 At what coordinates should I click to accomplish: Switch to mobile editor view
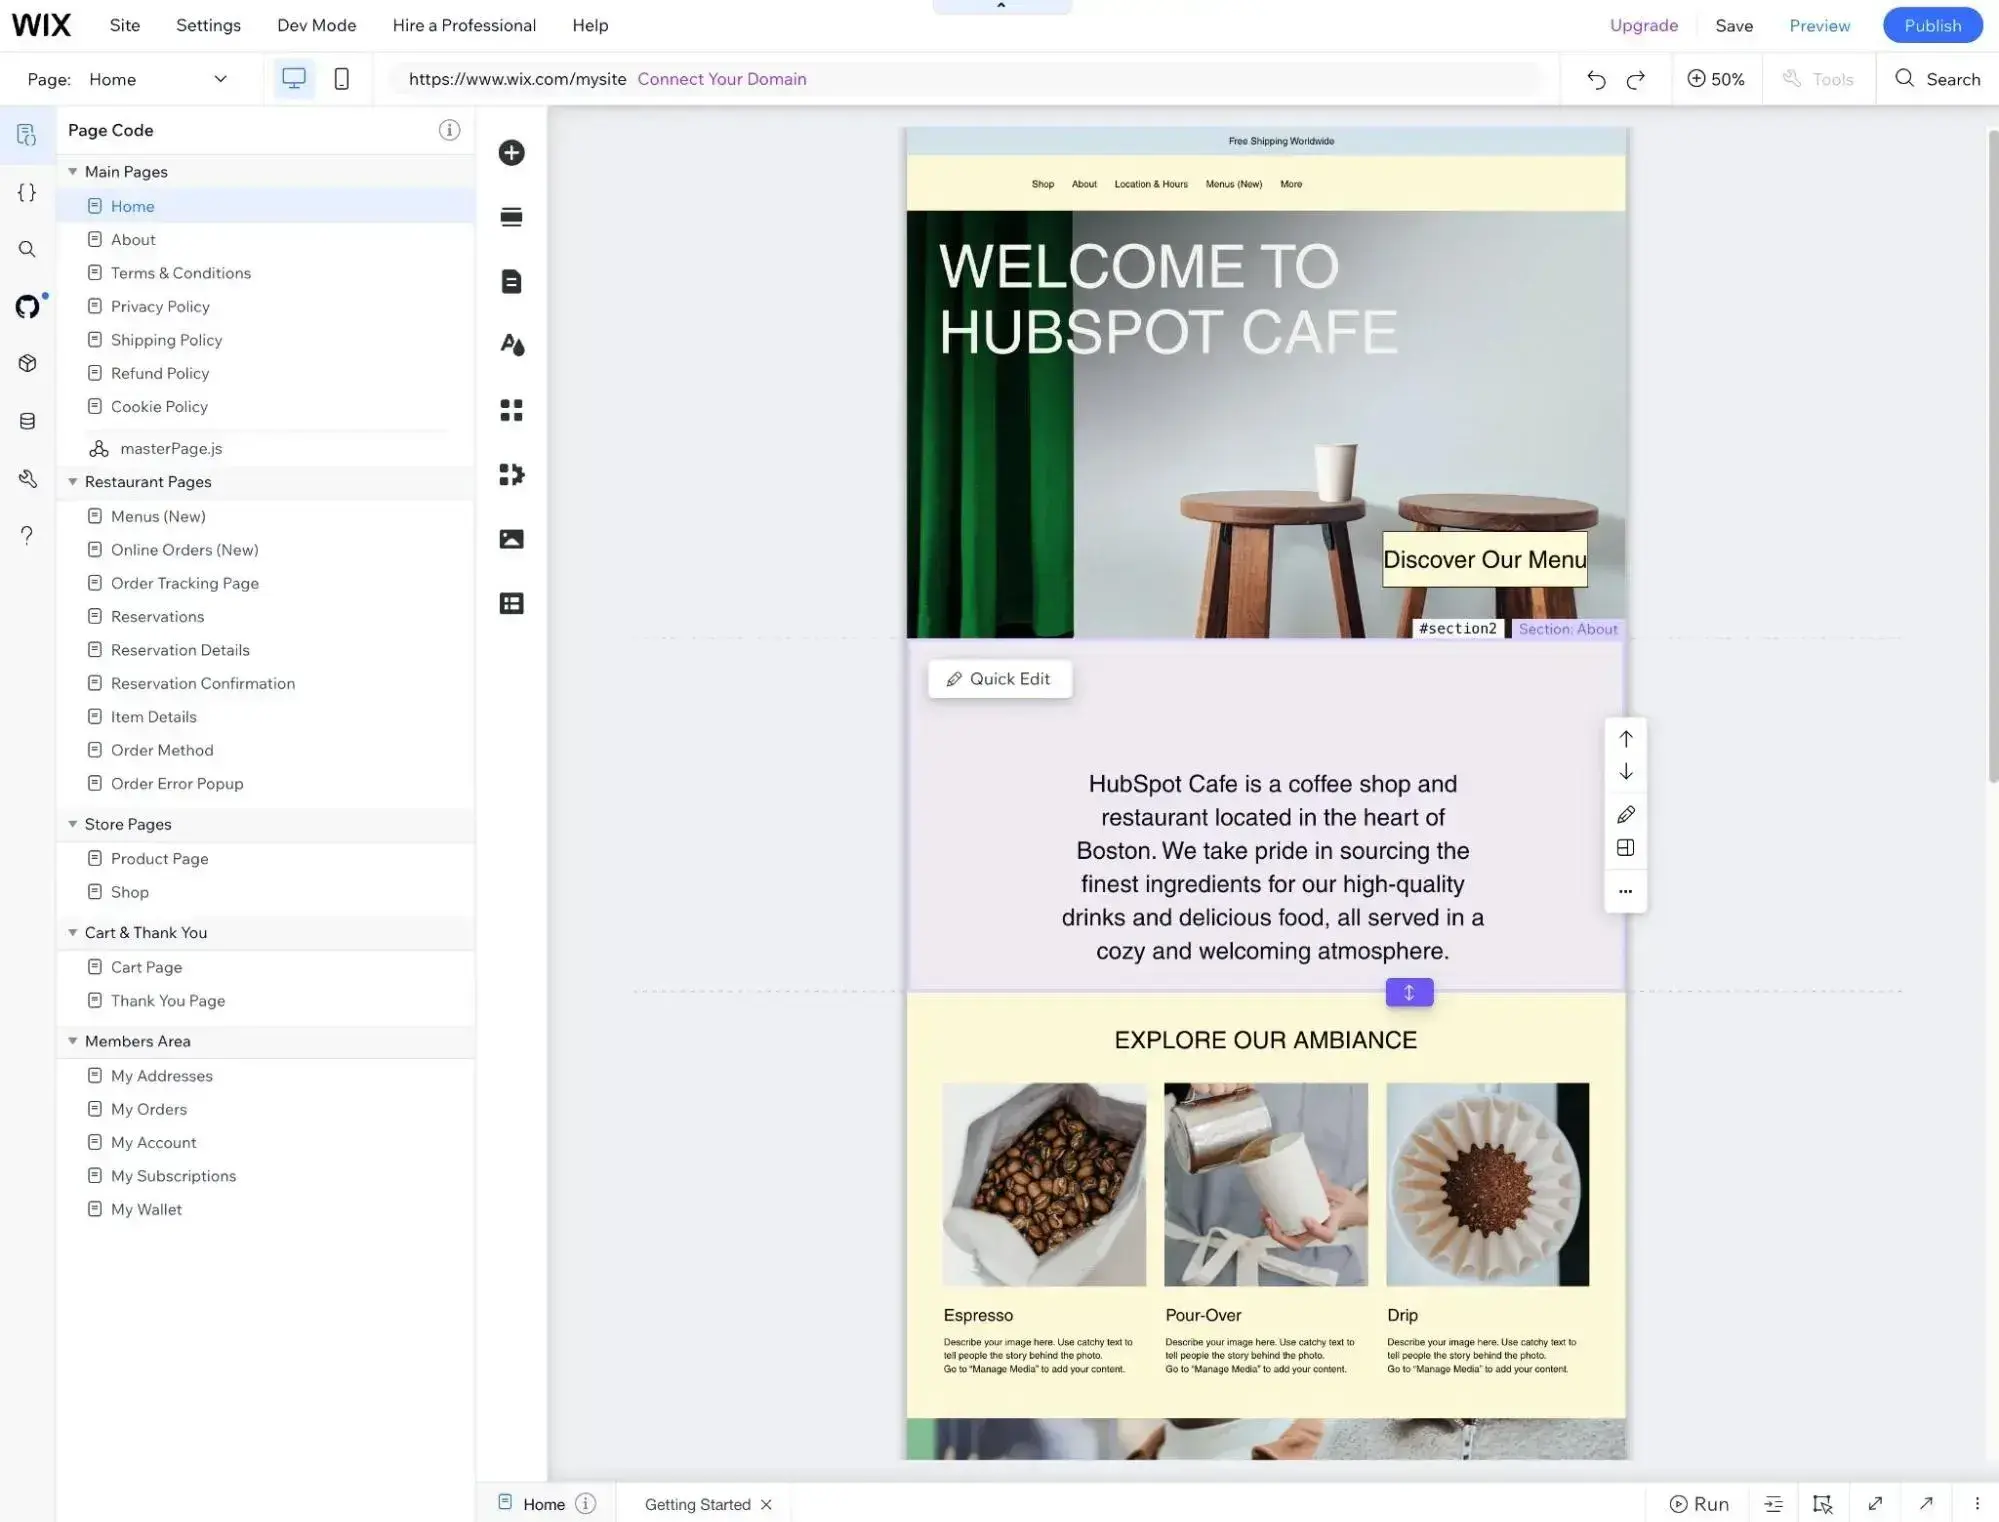pos(341,79)
